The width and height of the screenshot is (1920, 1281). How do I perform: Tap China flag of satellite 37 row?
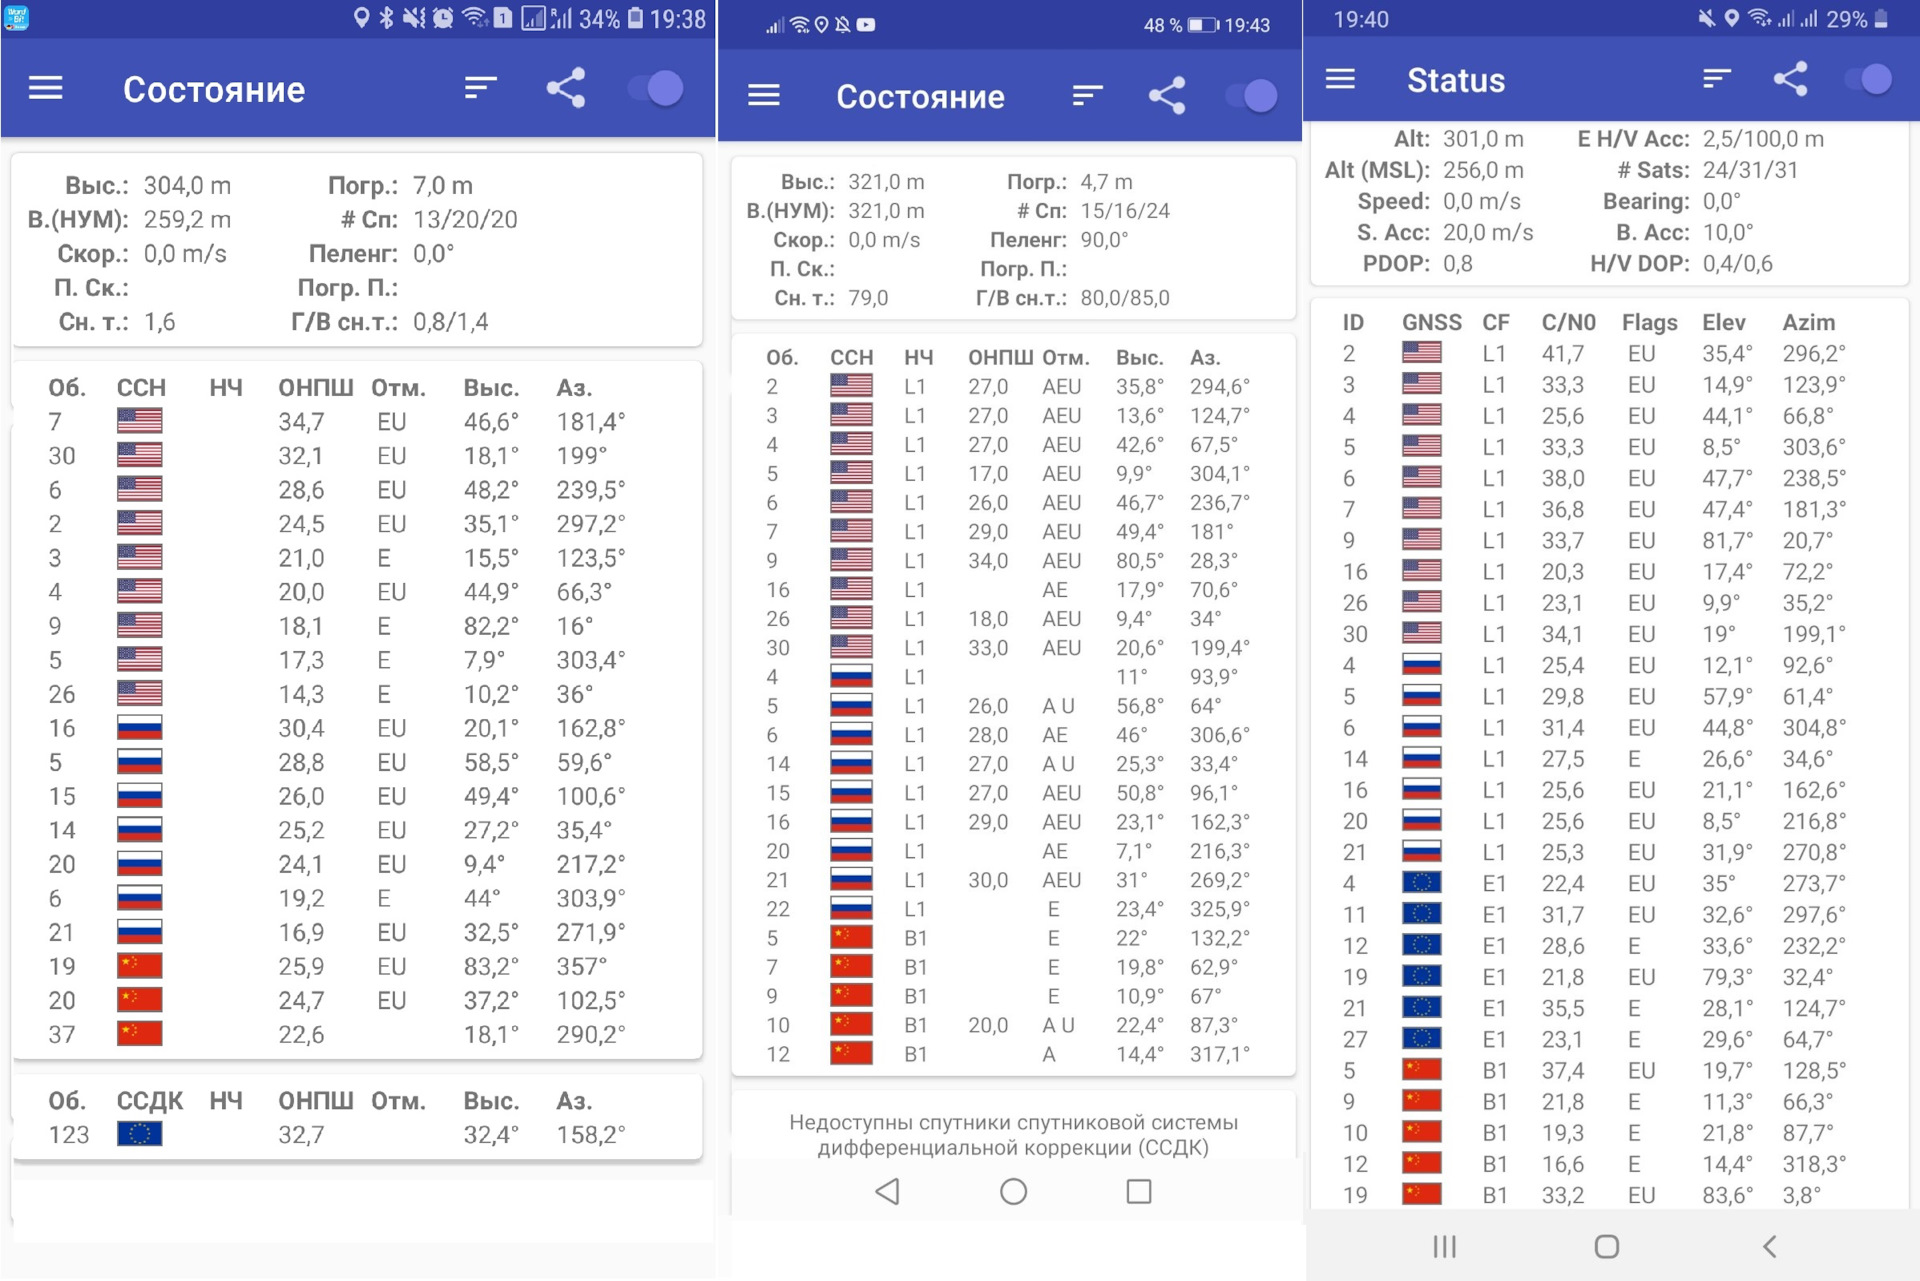pyautogui.click(x=139, y=1033)
